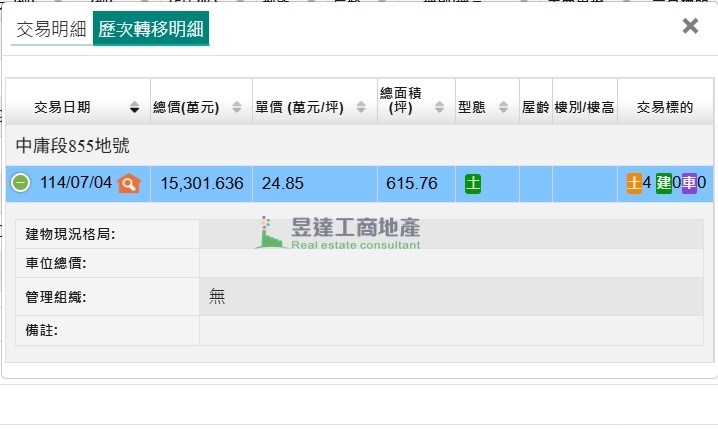Screen dimensions: 718x429
Task: Click the 屋齡 column header
Action: point(536,107)
